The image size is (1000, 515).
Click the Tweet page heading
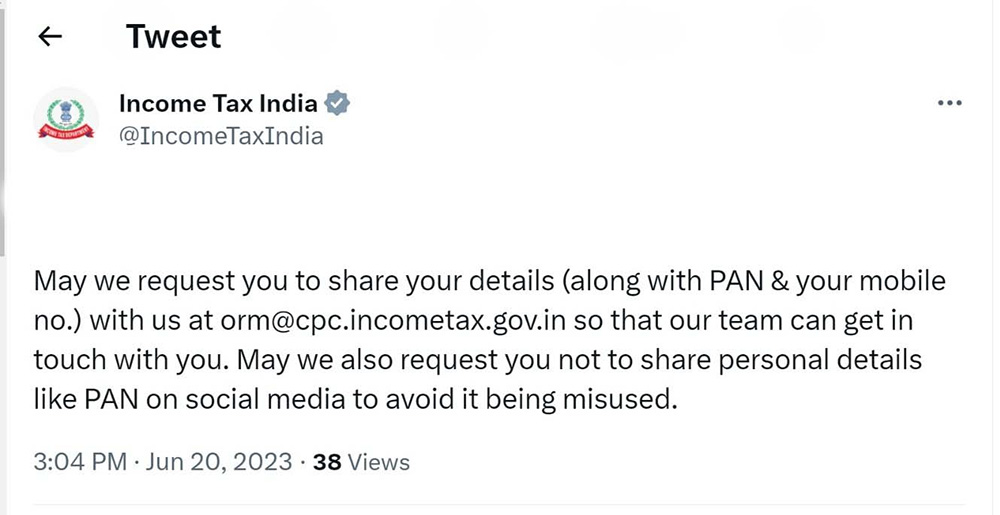point(173,37)
